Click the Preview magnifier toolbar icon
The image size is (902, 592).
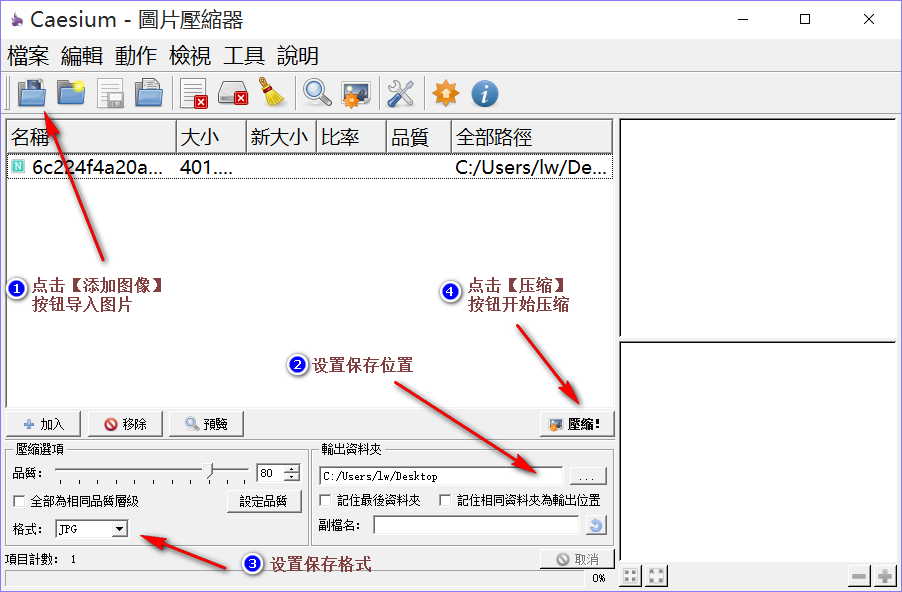click(318, 93)
